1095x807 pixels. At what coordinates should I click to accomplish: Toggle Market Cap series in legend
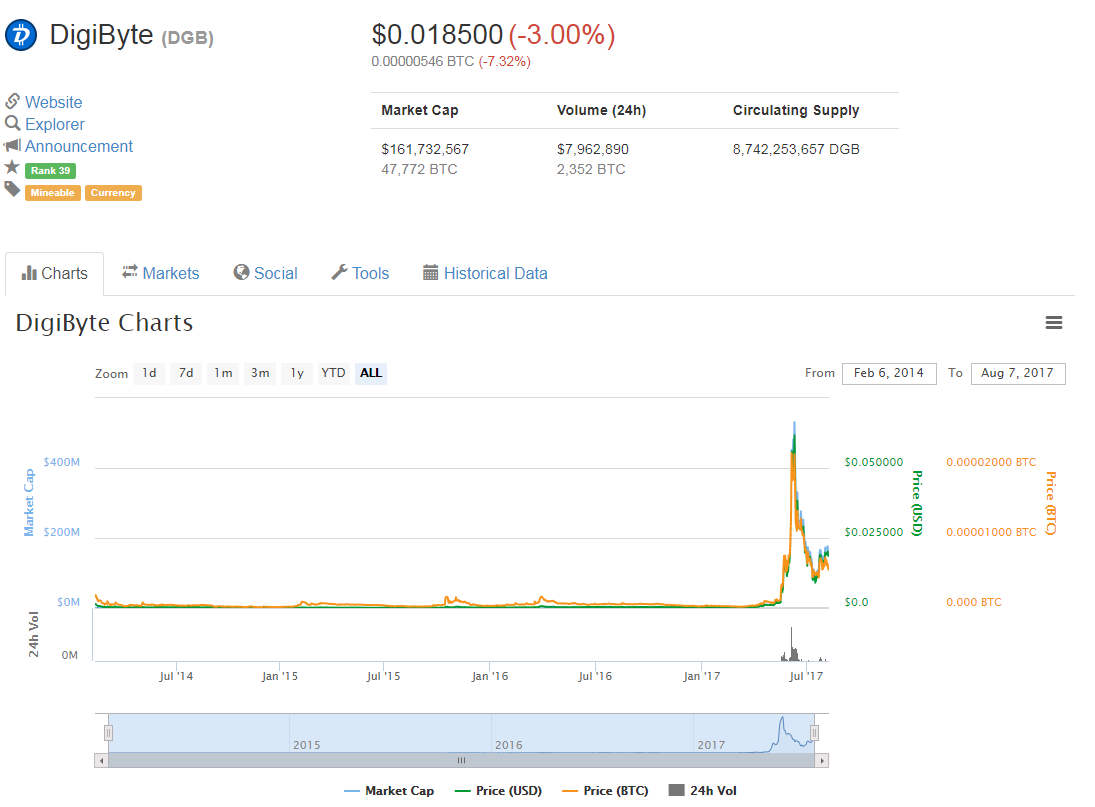pyautogui.click(x=389, y=791)
